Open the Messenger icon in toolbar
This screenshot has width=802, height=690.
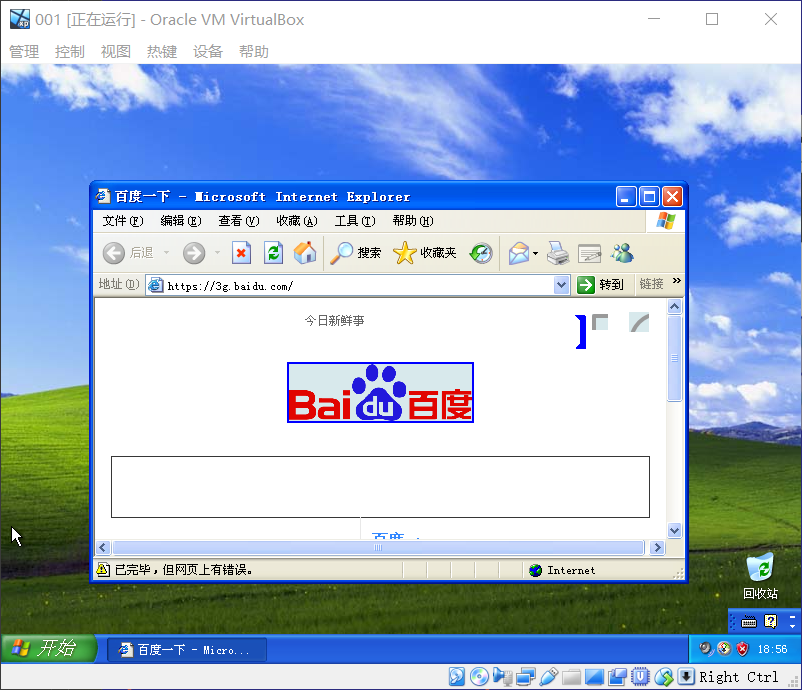[x=622, y=253]
